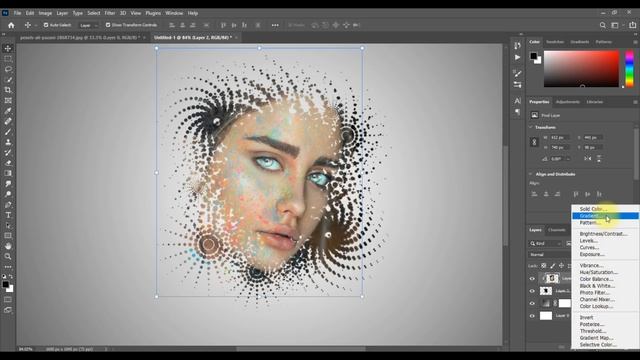Image resolution: width=640 pixels, height=360 pixels.
Task: Click the foreground color swatch in toolbar
Action: click(5, 284)
